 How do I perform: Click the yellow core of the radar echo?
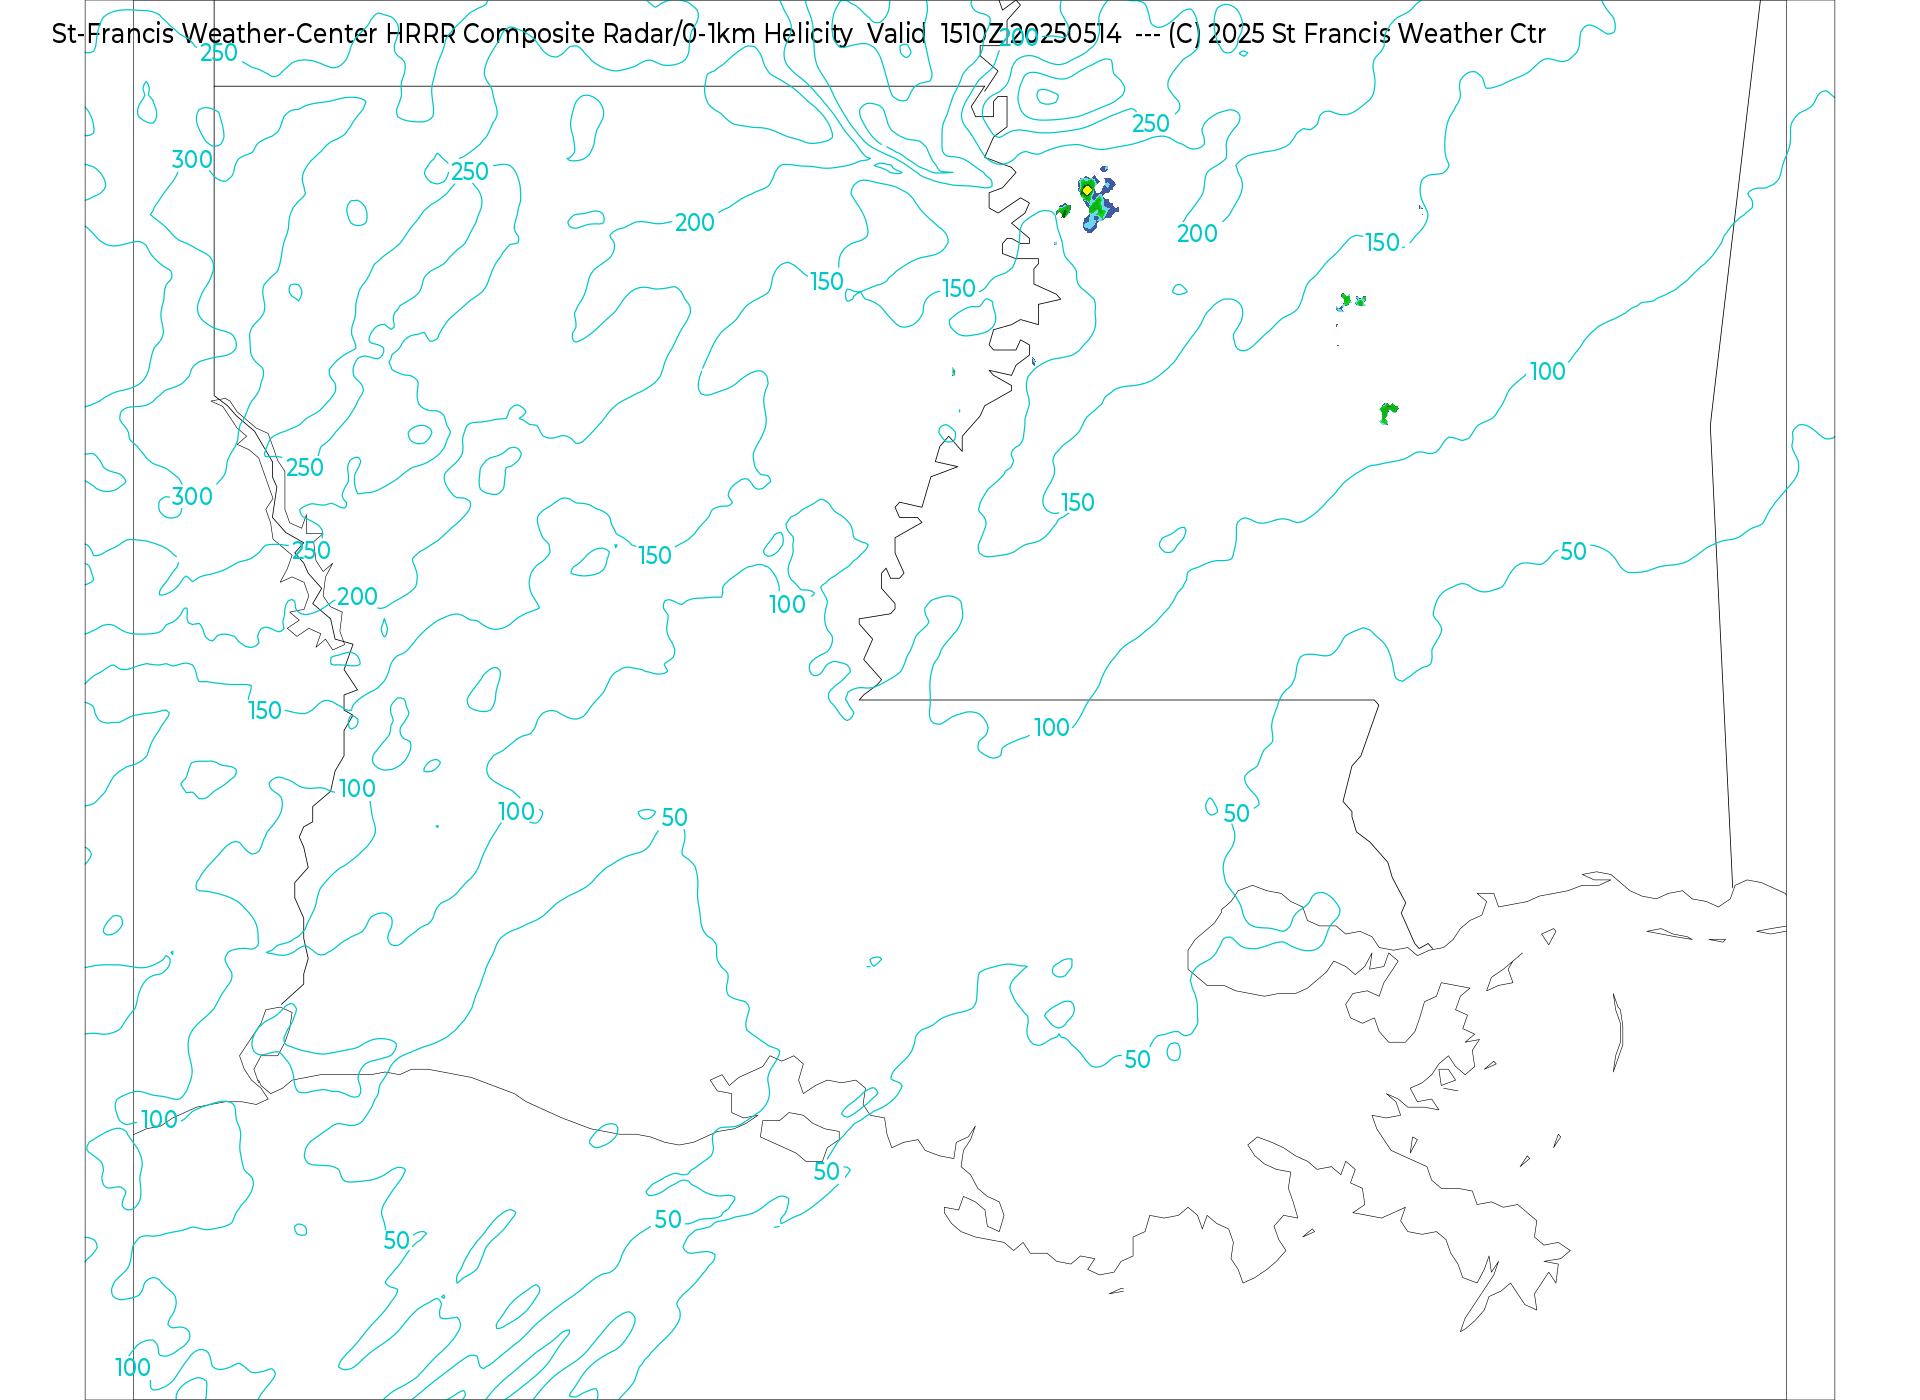[1087, 190]
